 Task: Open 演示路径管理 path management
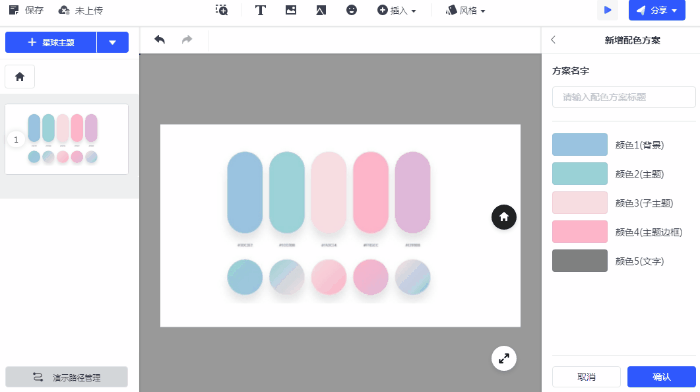tap(67, 377)
